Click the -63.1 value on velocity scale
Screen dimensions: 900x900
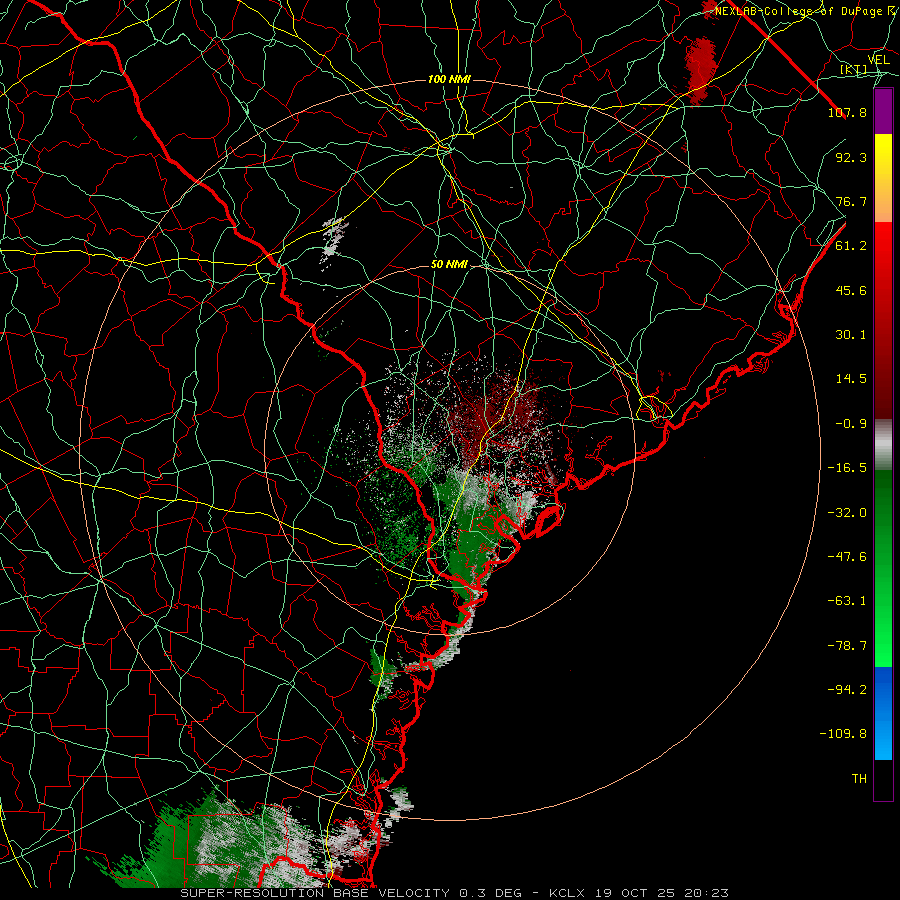[847, 601]
